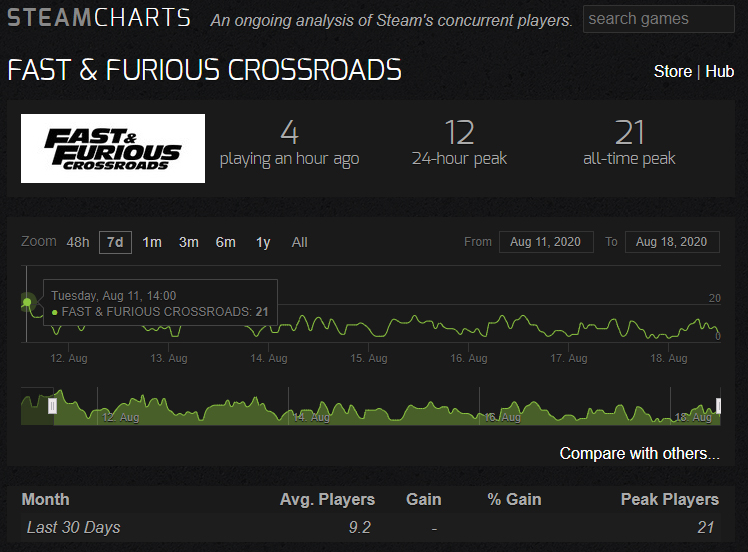The width and height of the screenshot is (748, 552).
Task: Open Compare with others link
Action: (639, 454)
